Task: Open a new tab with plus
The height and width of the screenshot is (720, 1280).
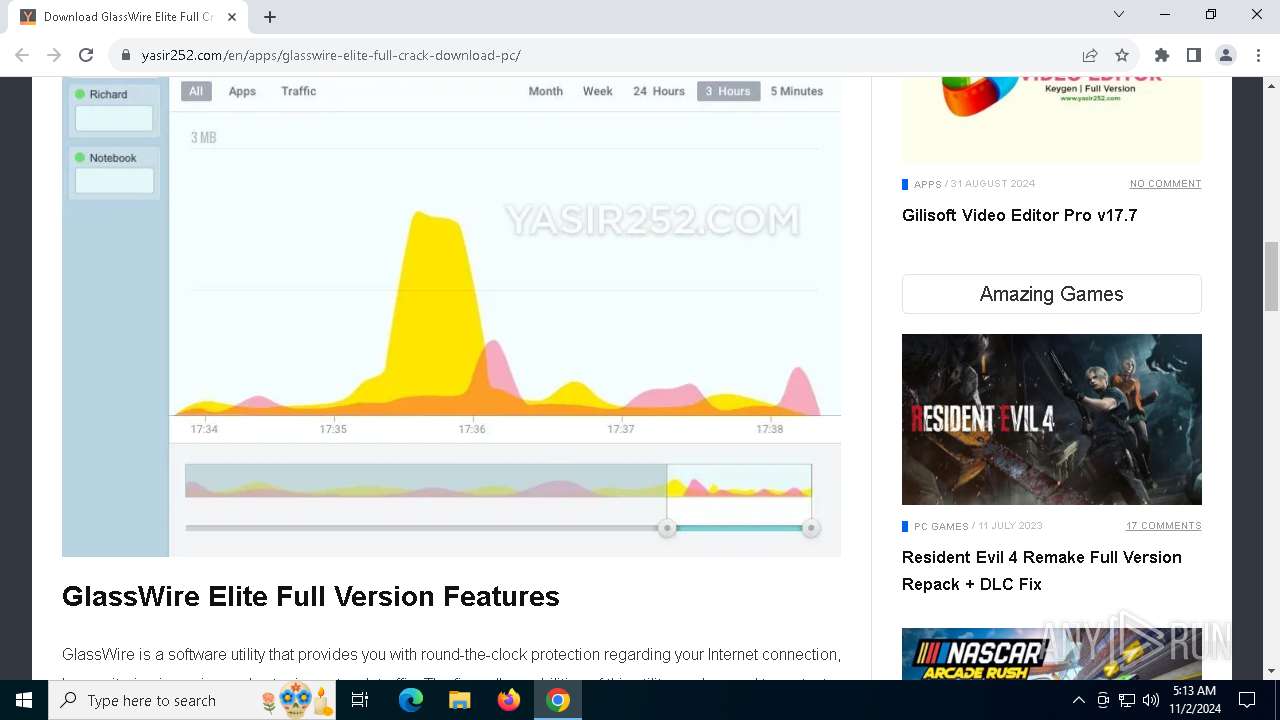Action: [270, 17]
